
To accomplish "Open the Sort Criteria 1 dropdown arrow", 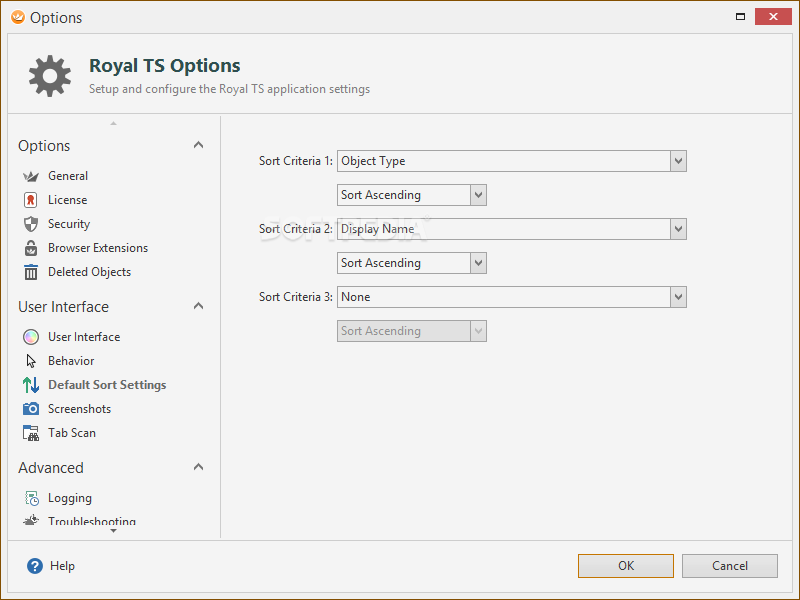I will point(678,161).
